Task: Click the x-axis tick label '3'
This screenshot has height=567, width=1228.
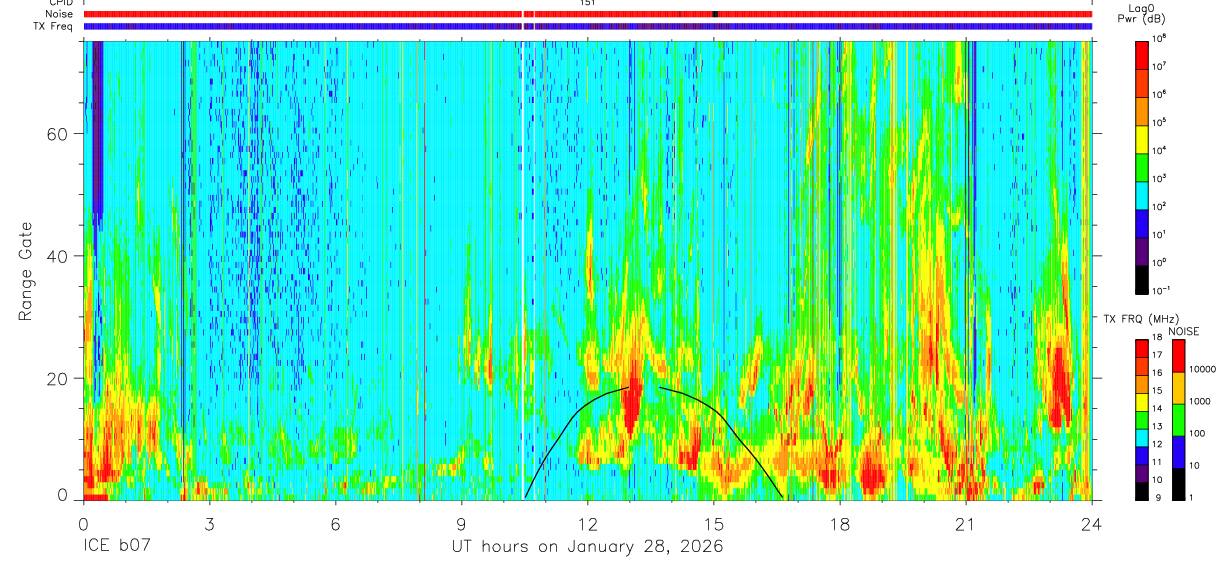Action: (x=209, y=523)
